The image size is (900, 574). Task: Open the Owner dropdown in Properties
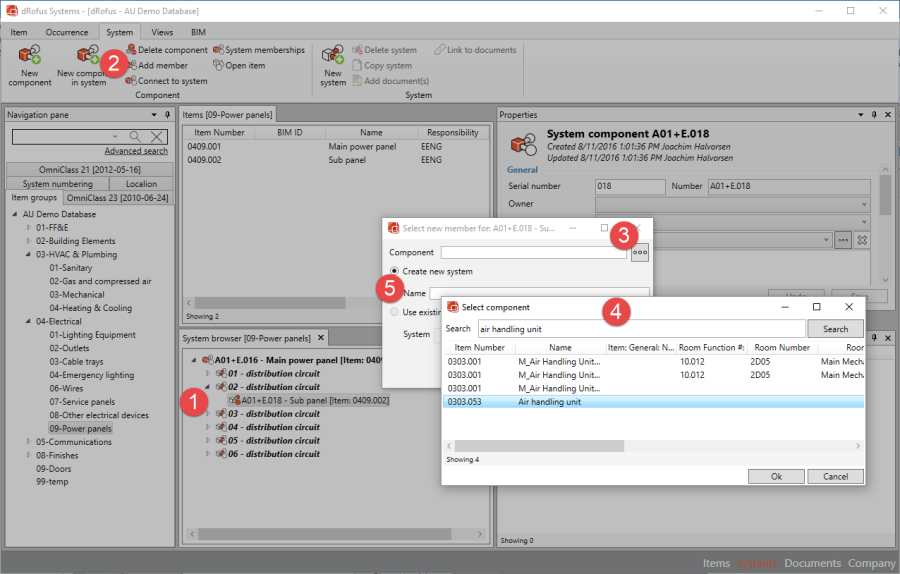tap(863, 203)
